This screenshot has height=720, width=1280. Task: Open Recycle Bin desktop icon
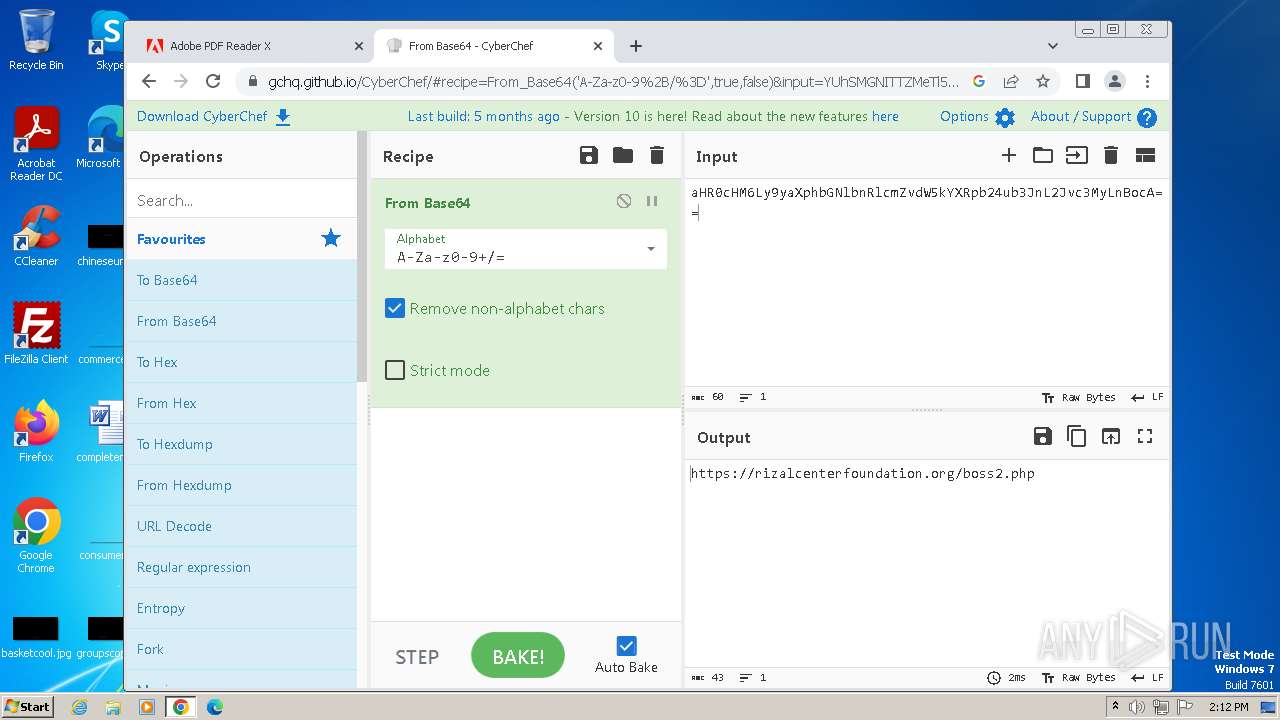click(x=36, y=40)
